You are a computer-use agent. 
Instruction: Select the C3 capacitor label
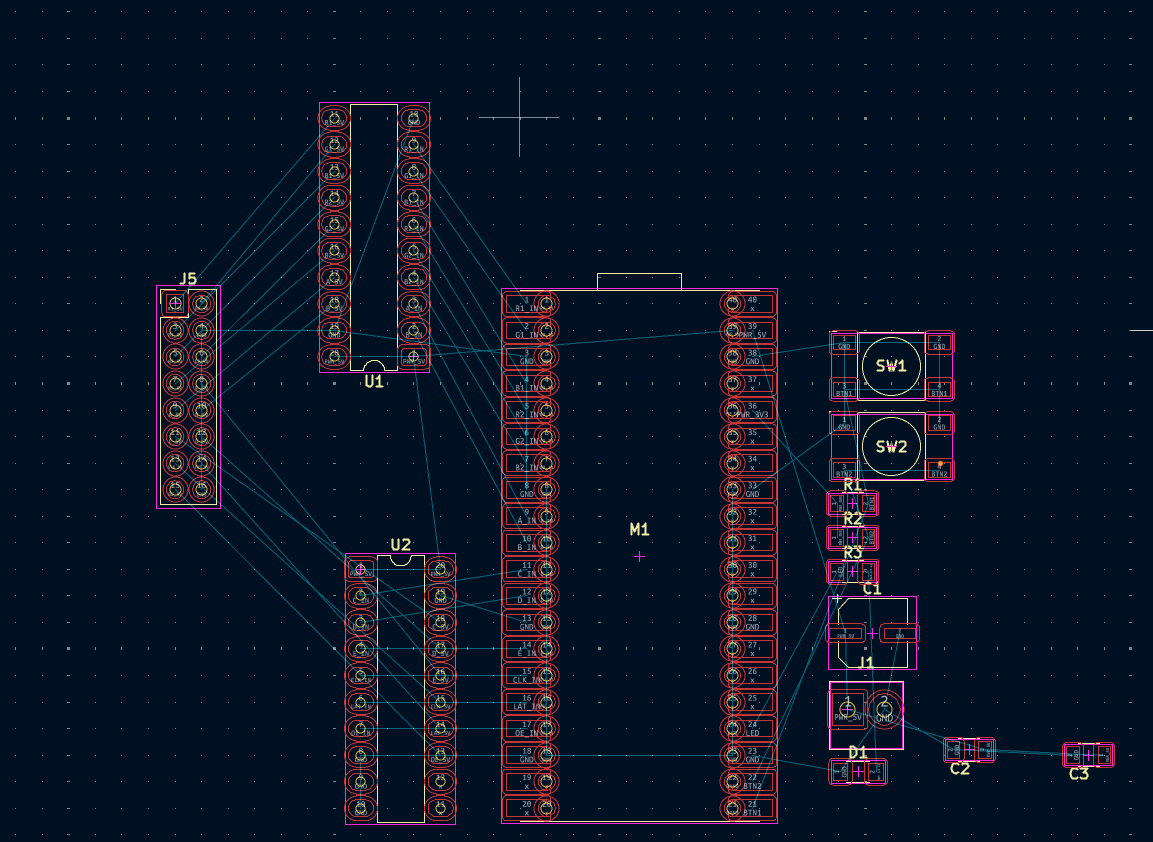(x=1079, y=774)
